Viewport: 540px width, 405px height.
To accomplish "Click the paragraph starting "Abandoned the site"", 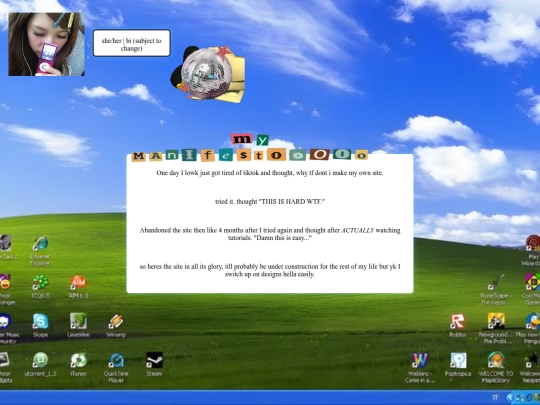I will coord(270,234).
